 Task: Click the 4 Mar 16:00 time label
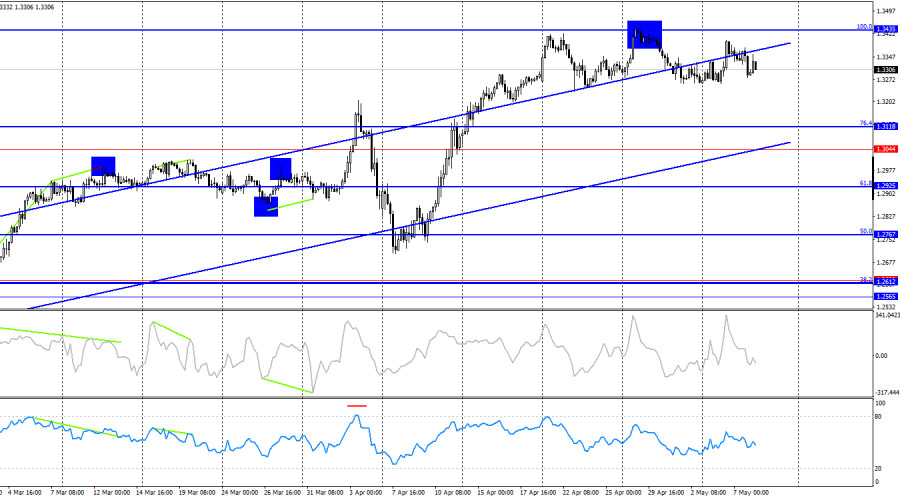[25, 493]
